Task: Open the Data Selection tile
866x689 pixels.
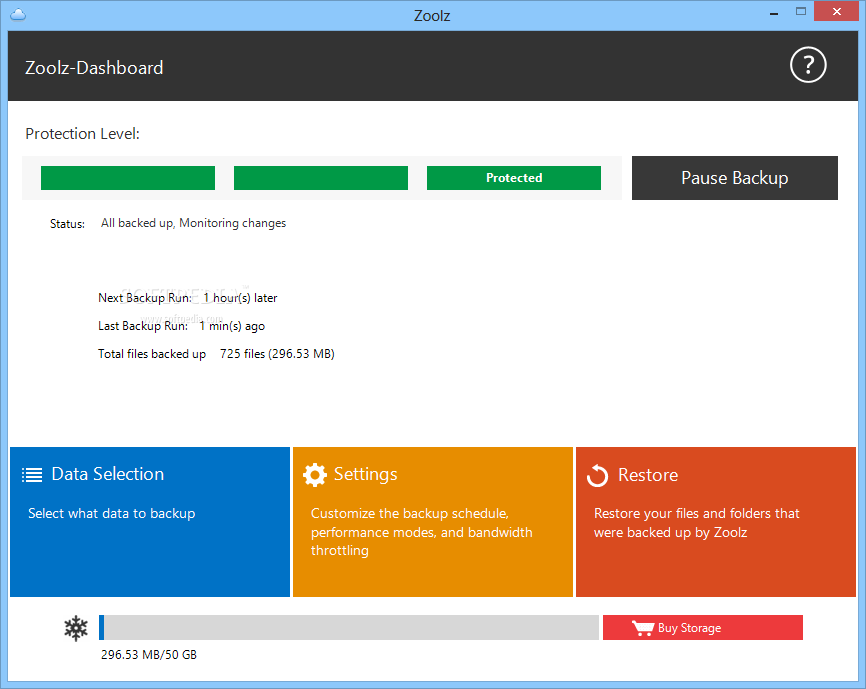Action: coord(150,522)
